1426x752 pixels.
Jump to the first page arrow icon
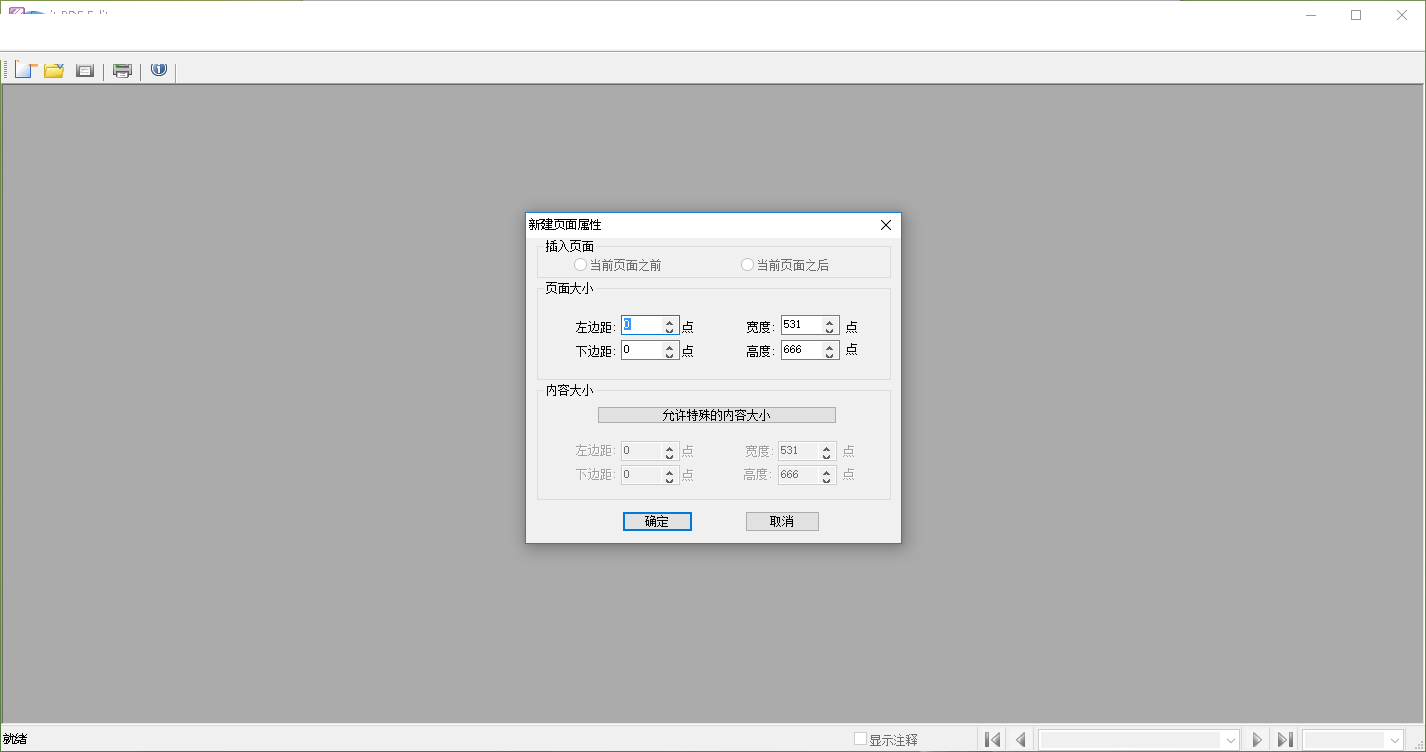(x=992, y=738)
